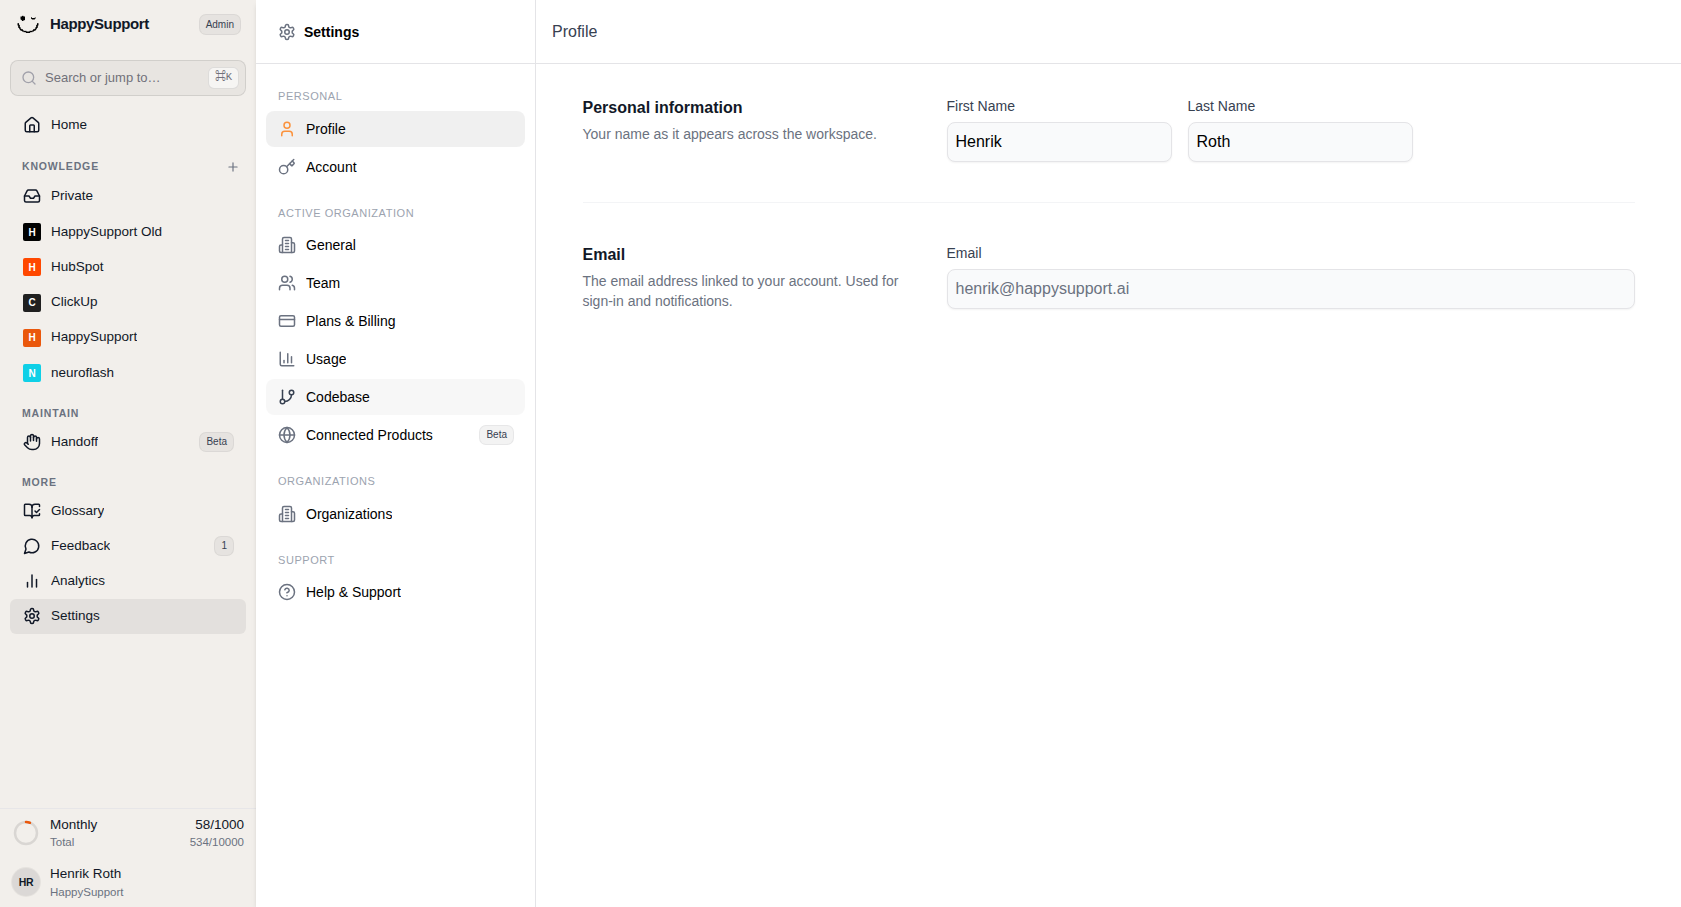
Task: Click the ⌘K shortcut hint
Action: [x=224, y=77]
